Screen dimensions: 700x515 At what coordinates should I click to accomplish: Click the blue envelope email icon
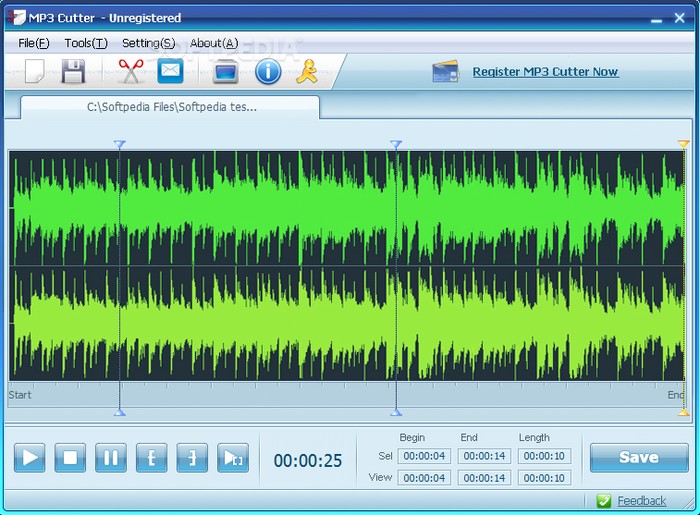coord(170,72)
